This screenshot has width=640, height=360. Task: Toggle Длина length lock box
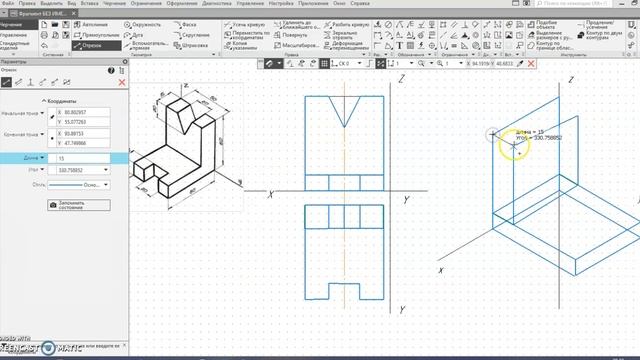pos(52,158)
